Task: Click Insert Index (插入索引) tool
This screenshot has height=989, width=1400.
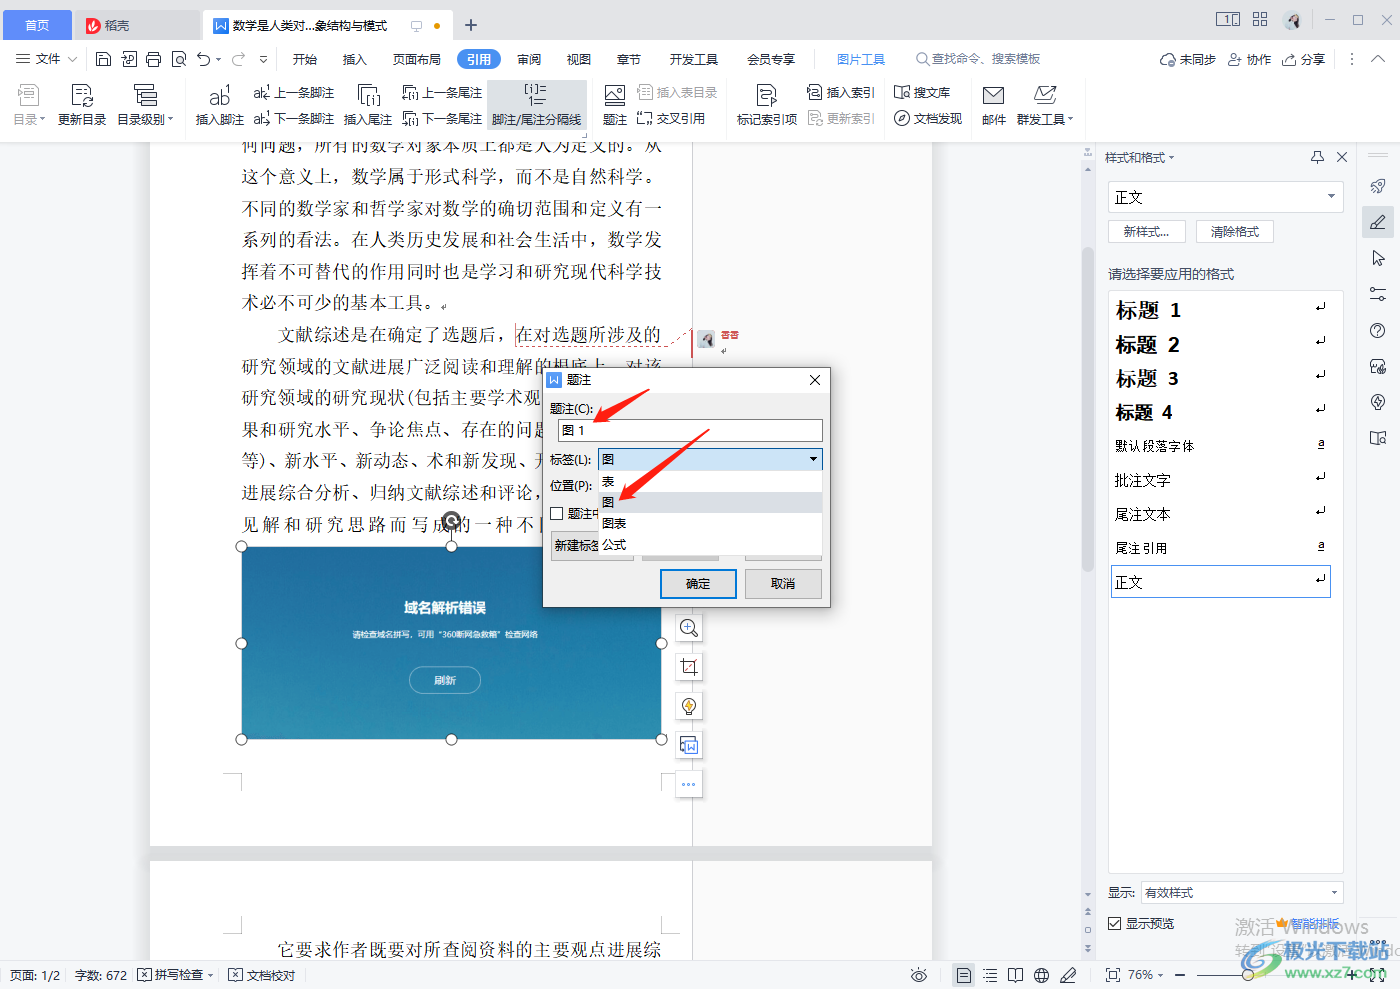Action: pos(841,92)
